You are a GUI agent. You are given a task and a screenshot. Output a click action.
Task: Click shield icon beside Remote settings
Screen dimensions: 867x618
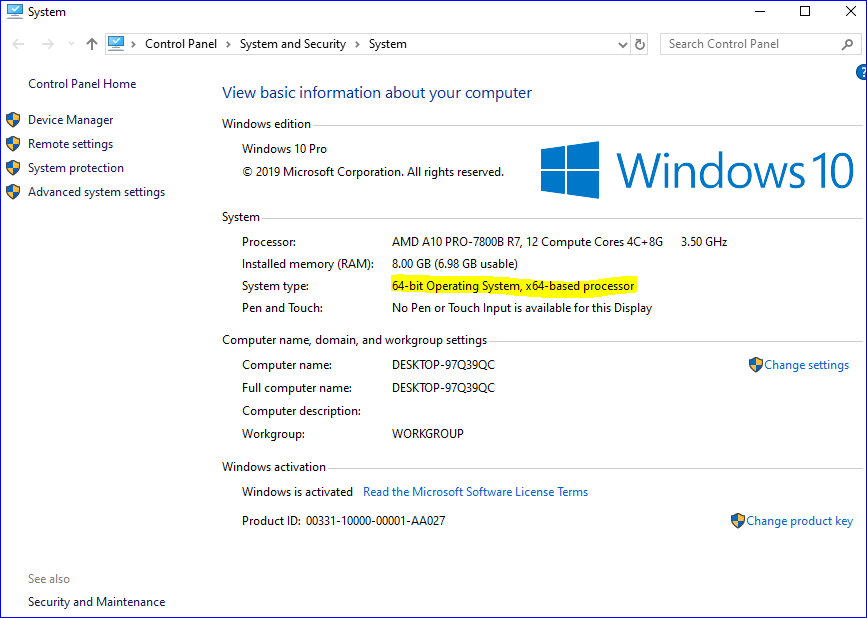click(13, 144)
